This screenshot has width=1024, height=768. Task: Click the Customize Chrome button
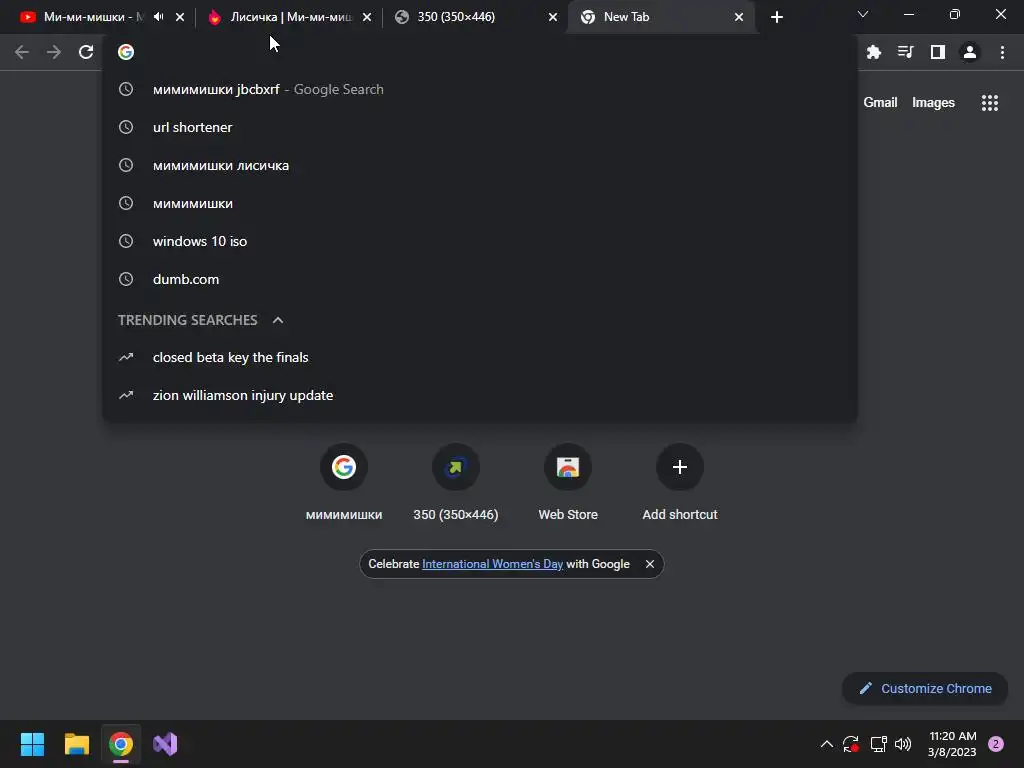point(925,688)
